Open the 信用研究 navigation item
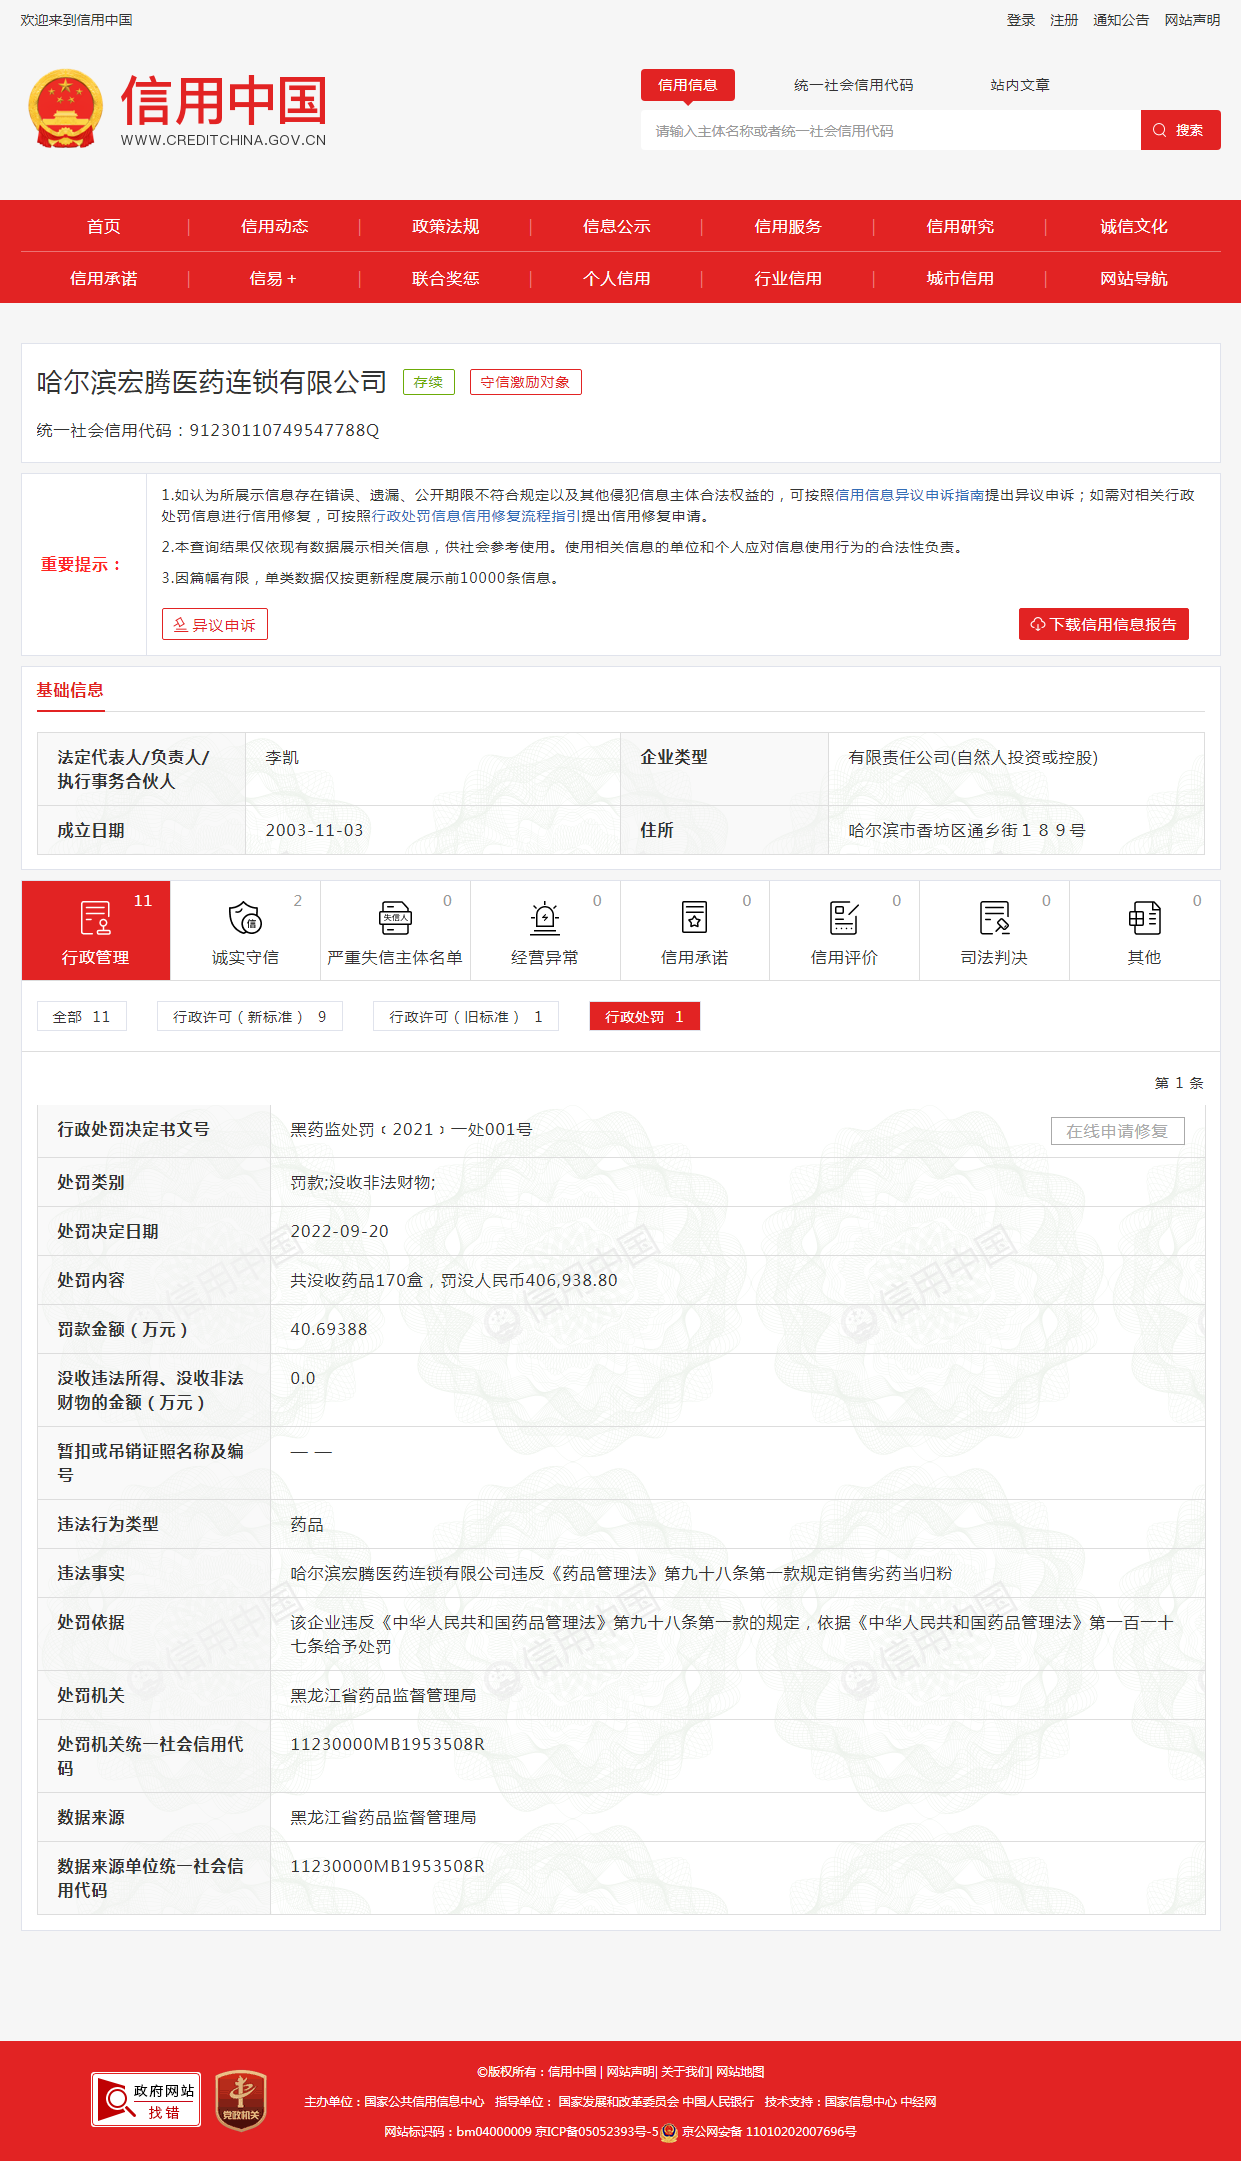Image resolution: width=1241 pixels, height=2161 pixels. tap(960, 226)
